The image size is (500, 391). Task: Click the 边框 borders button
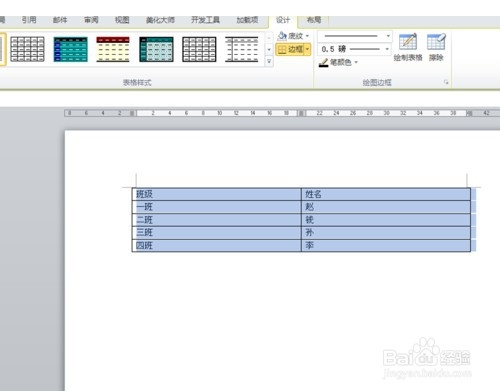[x=290, y=50]
